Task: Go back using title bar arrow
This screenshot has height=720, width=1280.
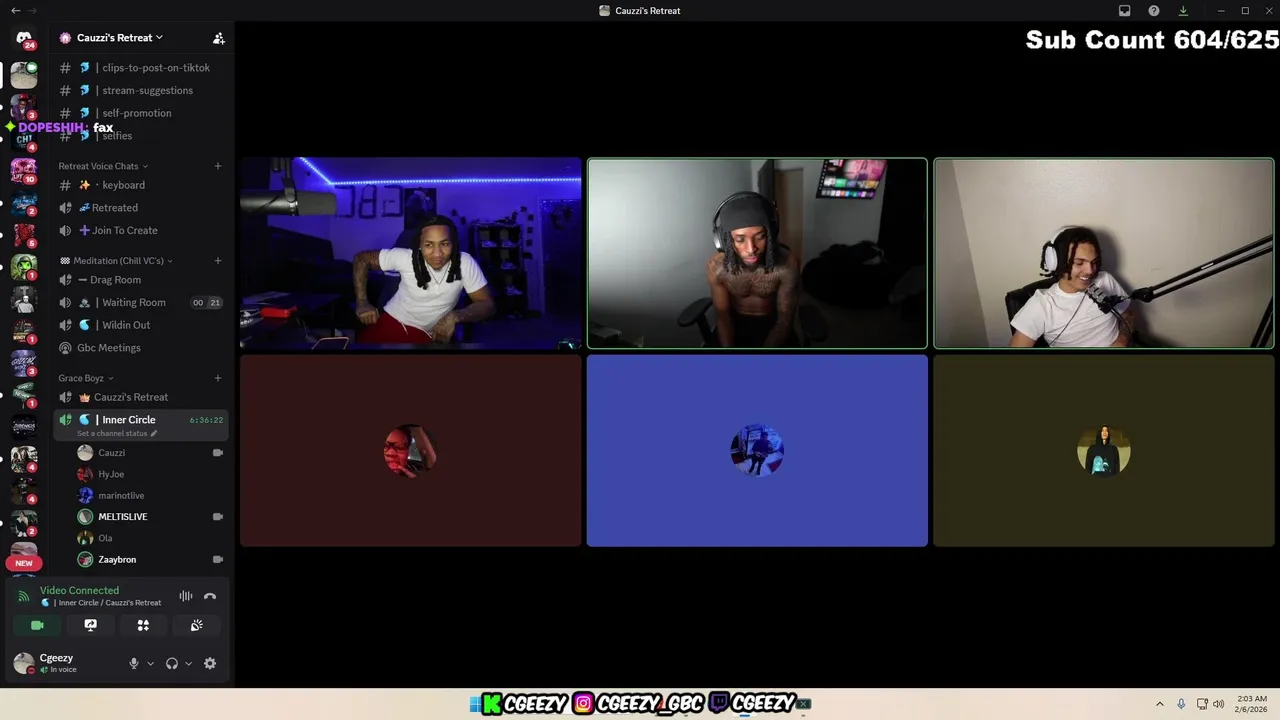Action: 15,10
